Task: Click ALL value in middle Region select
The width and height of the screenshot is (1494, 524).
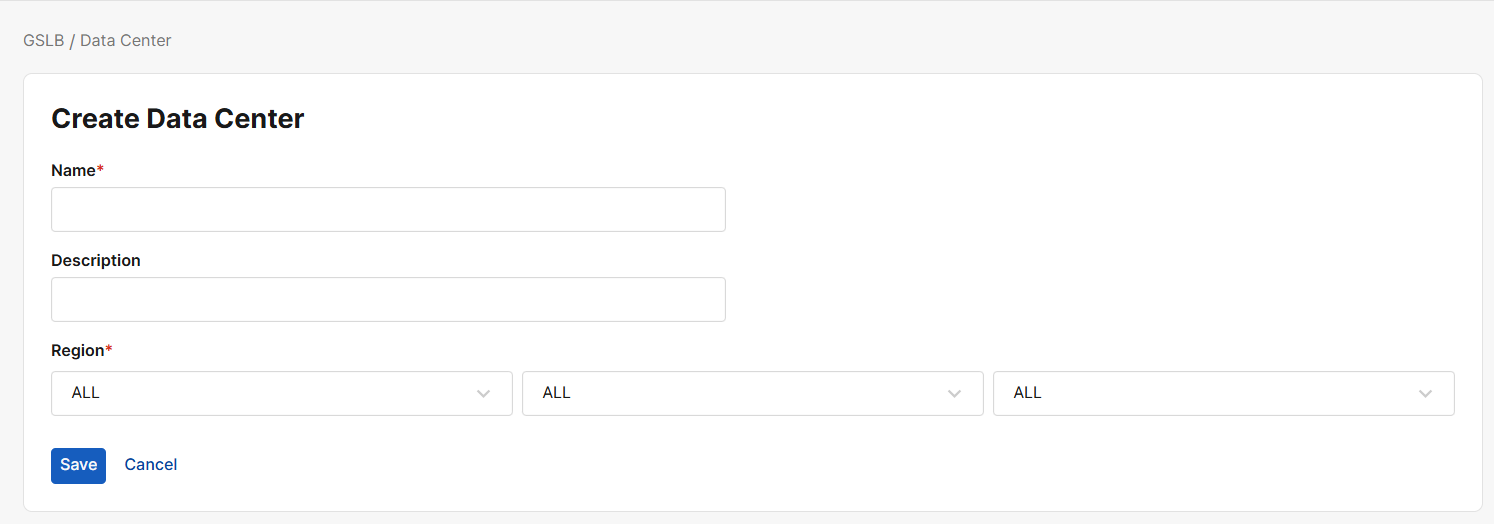Action: click(x=557, y=393)
